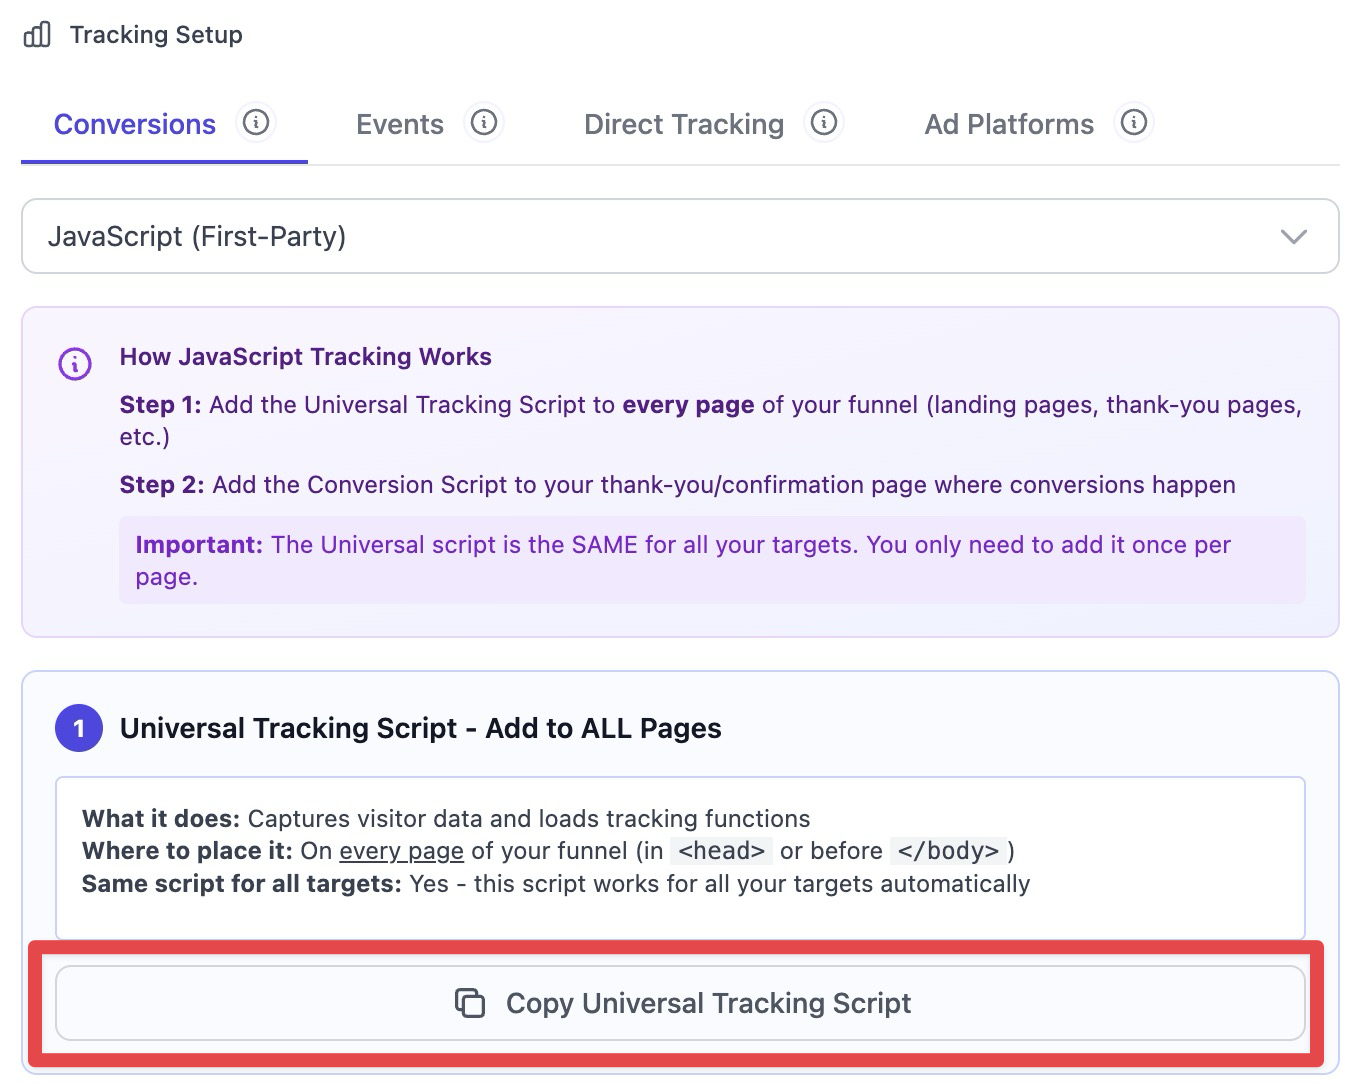1370x1086 pixels.
Task: Click the Step 1: label text
Action: (160, 405)
